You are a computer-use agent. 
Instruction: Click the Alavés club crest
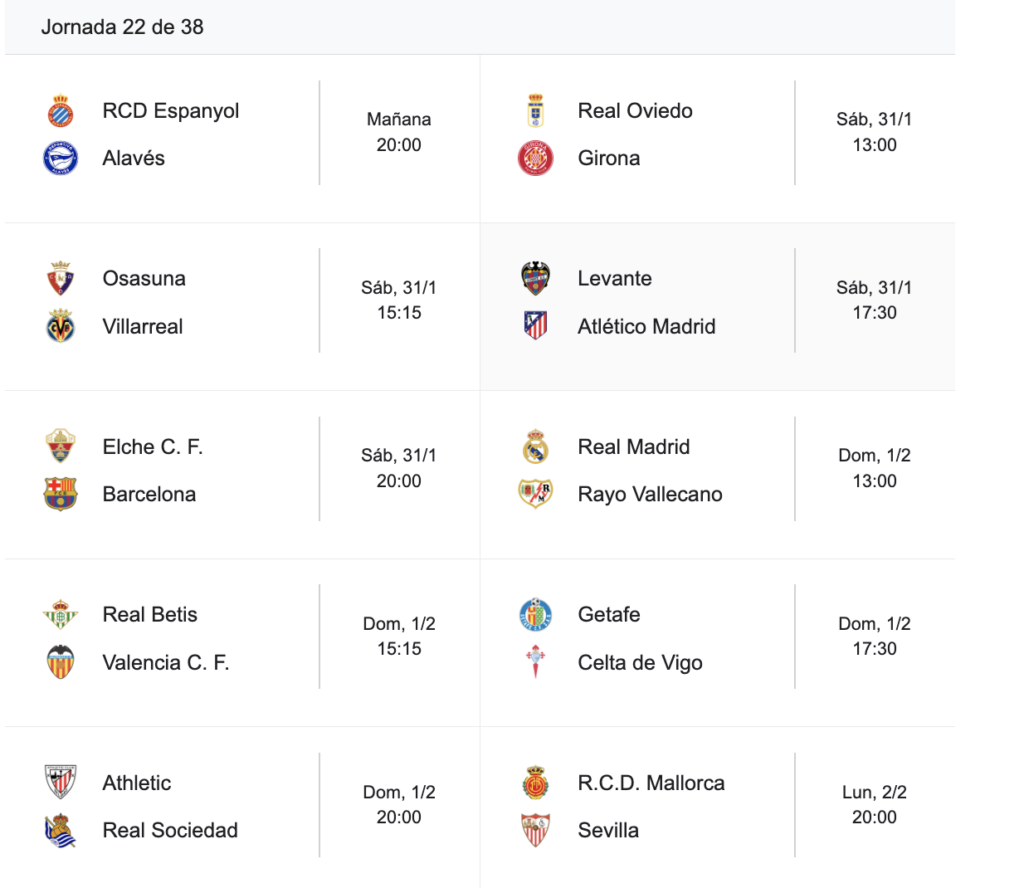[61, 158]
